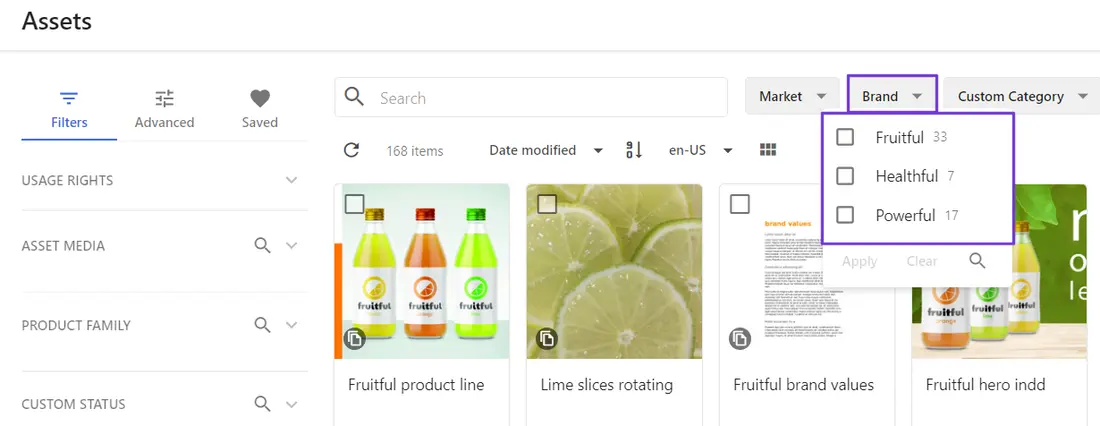Click search icon in Brand dropdown
This screenshot has height=426, width=1100.
pyautogui.click(x=977, y=261)
